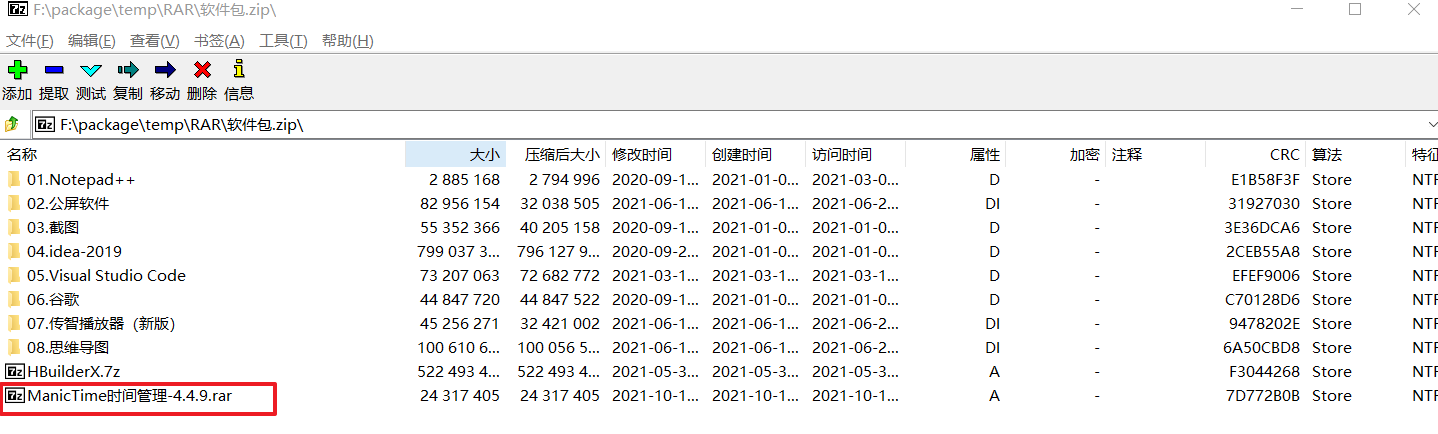1438x434 pixels.
Task: Click the archive icon of ManicTime时间管理-4.4.9.rar
Action: click(14, 396)
